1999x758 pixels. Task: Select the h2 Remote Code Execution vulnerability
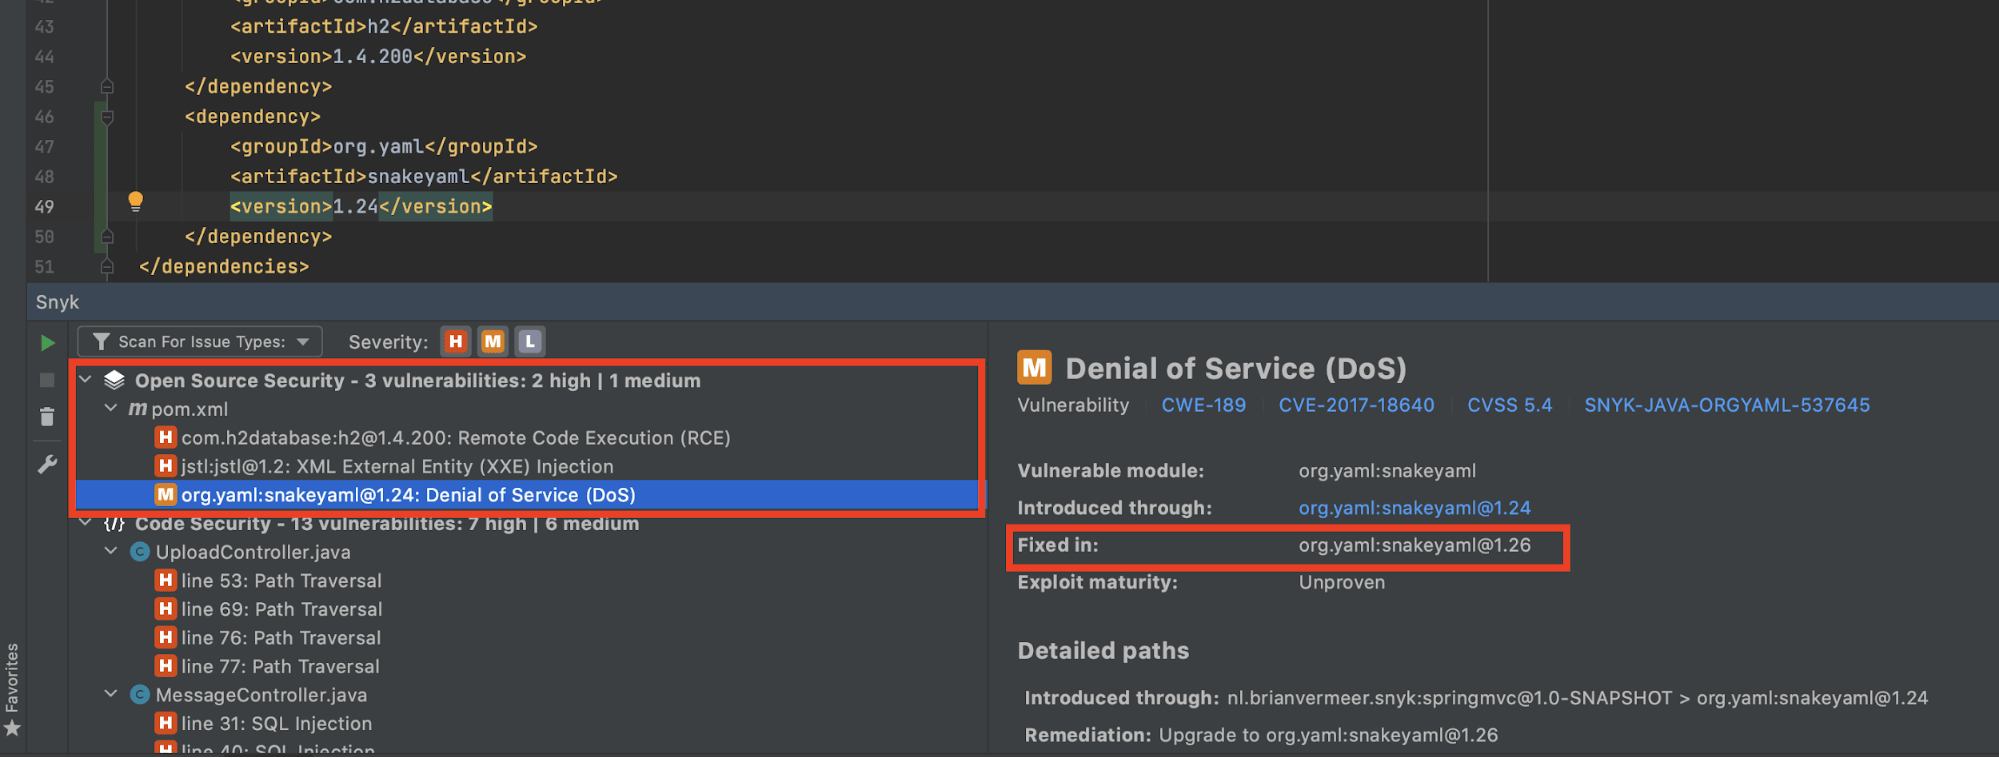[x=455, y=438]
